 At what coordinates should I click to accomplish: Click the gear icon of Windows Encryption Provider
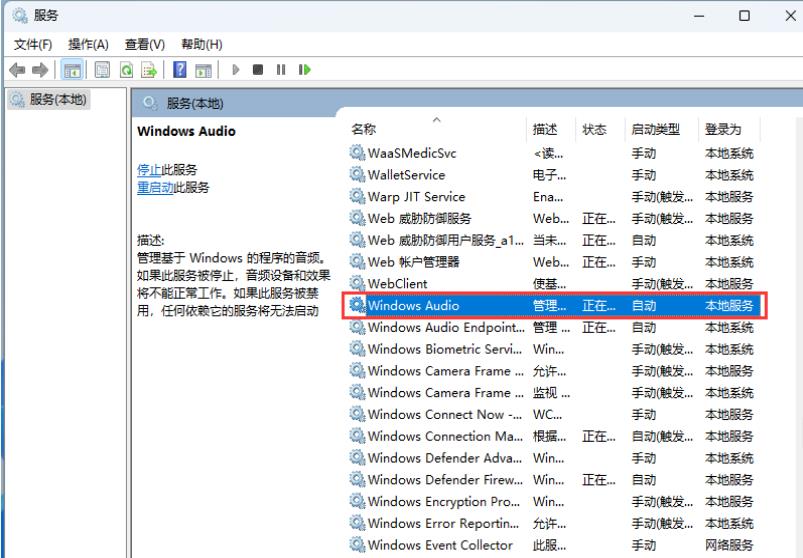357,501
